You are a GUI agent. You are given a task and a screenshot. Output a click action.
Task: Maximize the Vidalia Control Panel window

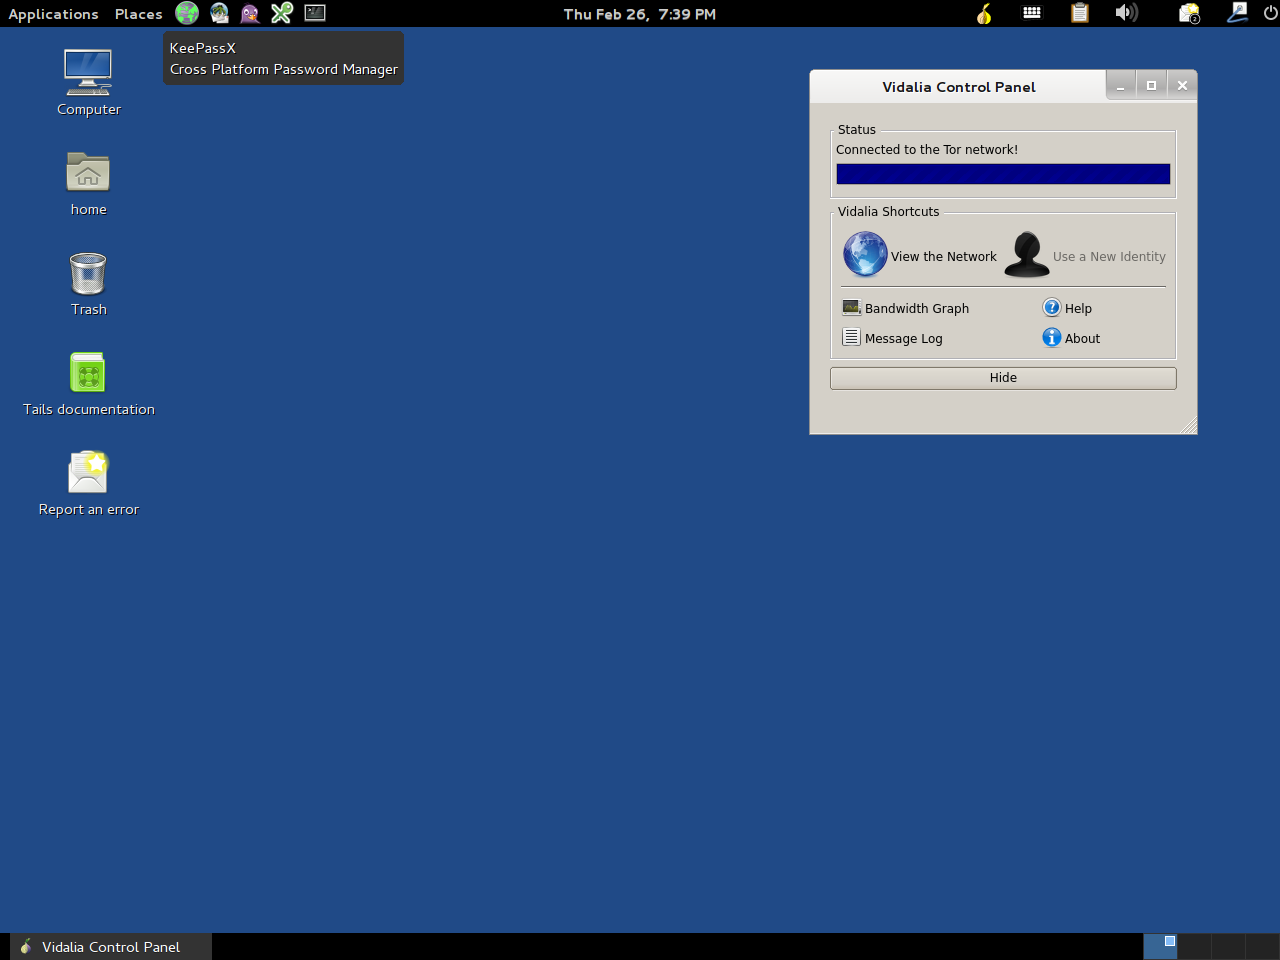point(1151,86)
